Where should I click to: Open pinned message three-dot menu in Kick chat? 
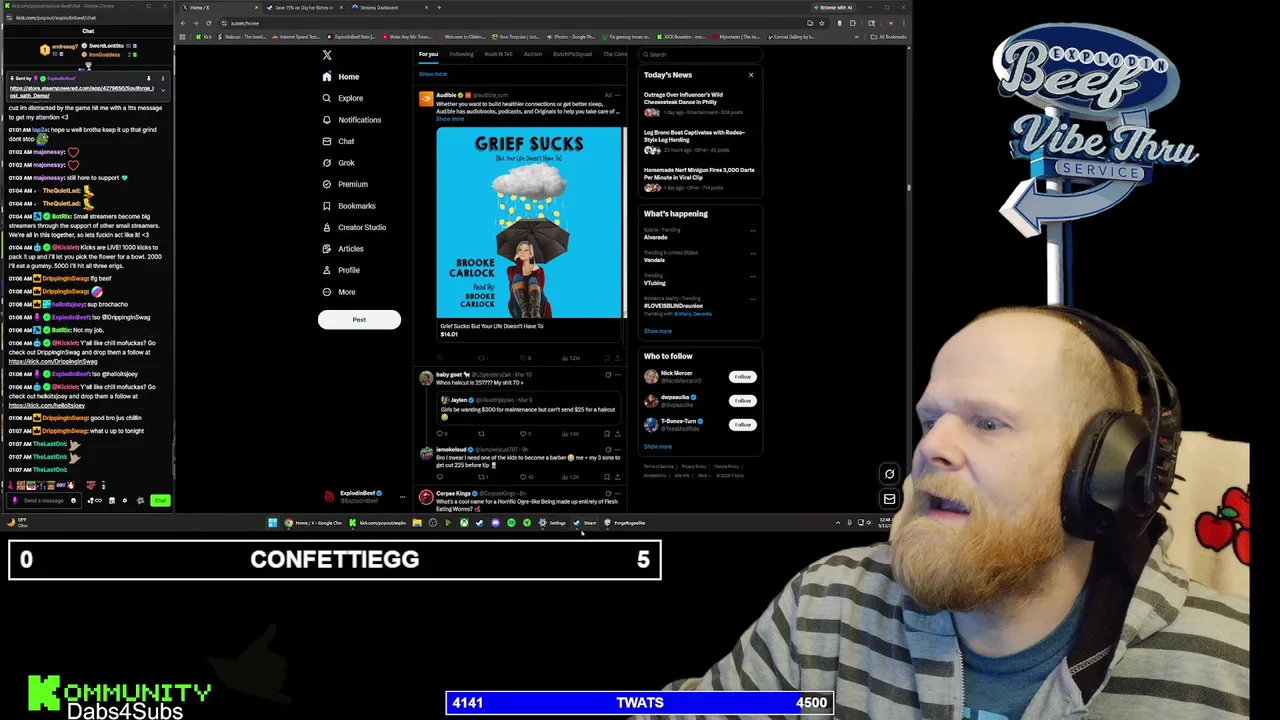click(x=162, y=78)
